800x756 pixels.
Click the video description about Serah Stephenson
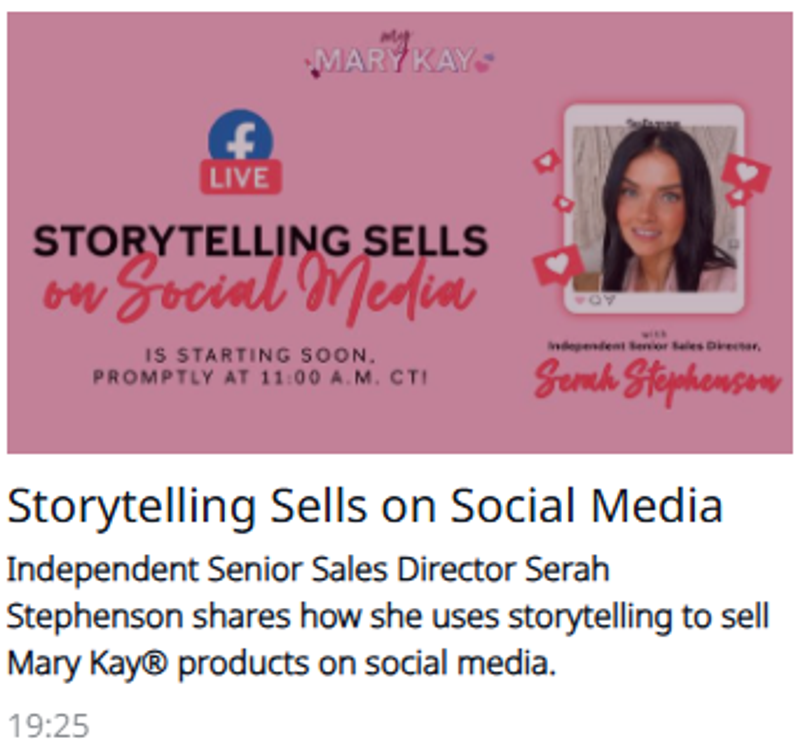pos(390,616)
